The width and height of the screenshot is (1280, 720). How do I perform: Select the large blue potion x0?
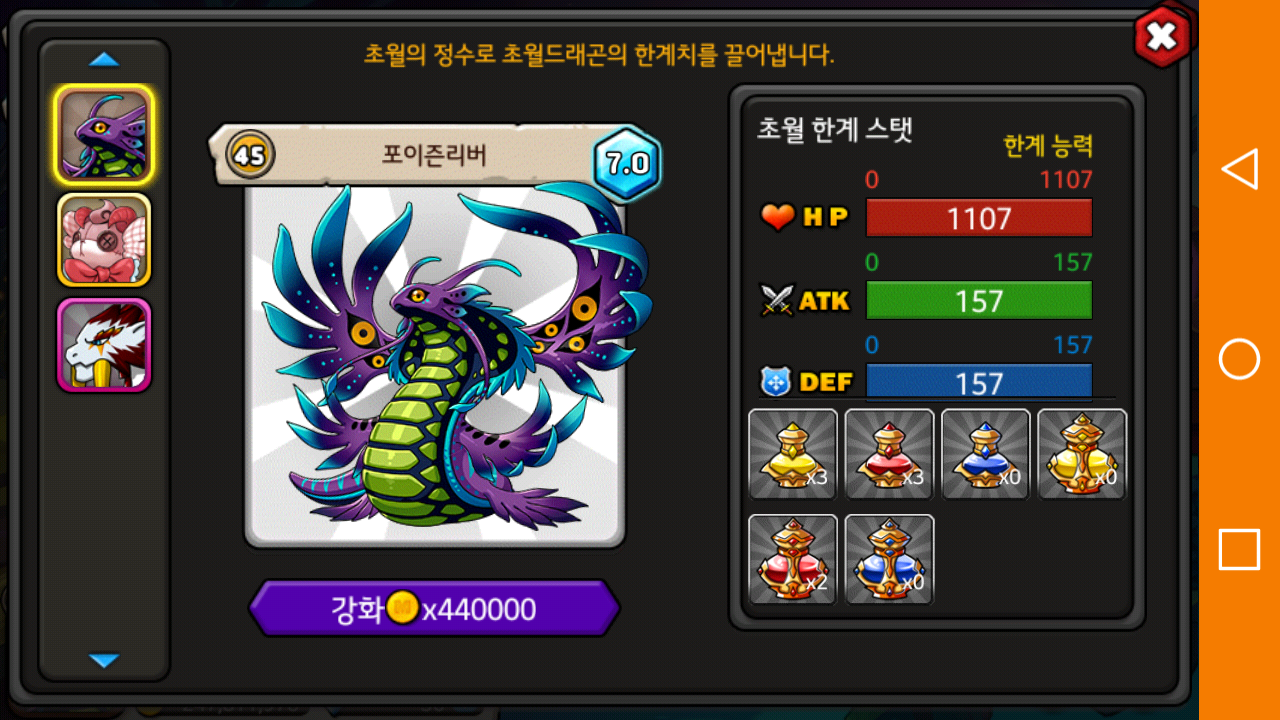point(889,559)
